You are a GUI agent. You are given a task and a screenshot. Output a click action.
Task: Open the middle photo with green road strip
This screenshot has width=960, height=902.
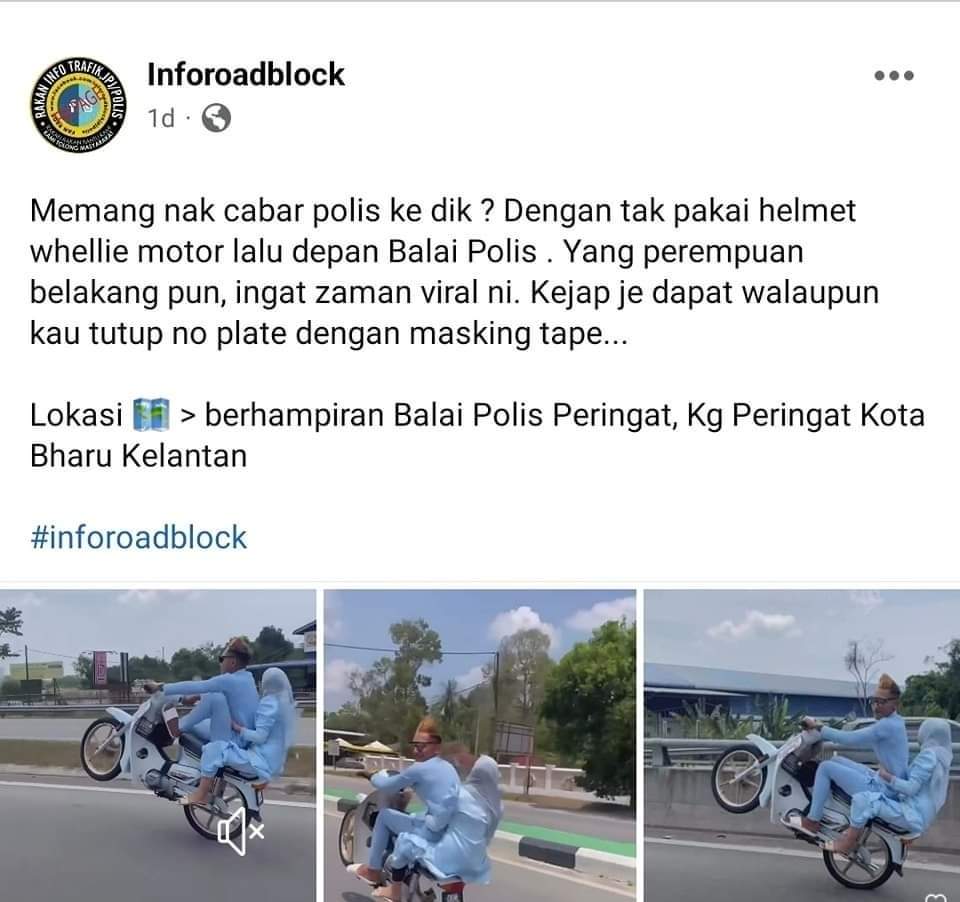480,745
